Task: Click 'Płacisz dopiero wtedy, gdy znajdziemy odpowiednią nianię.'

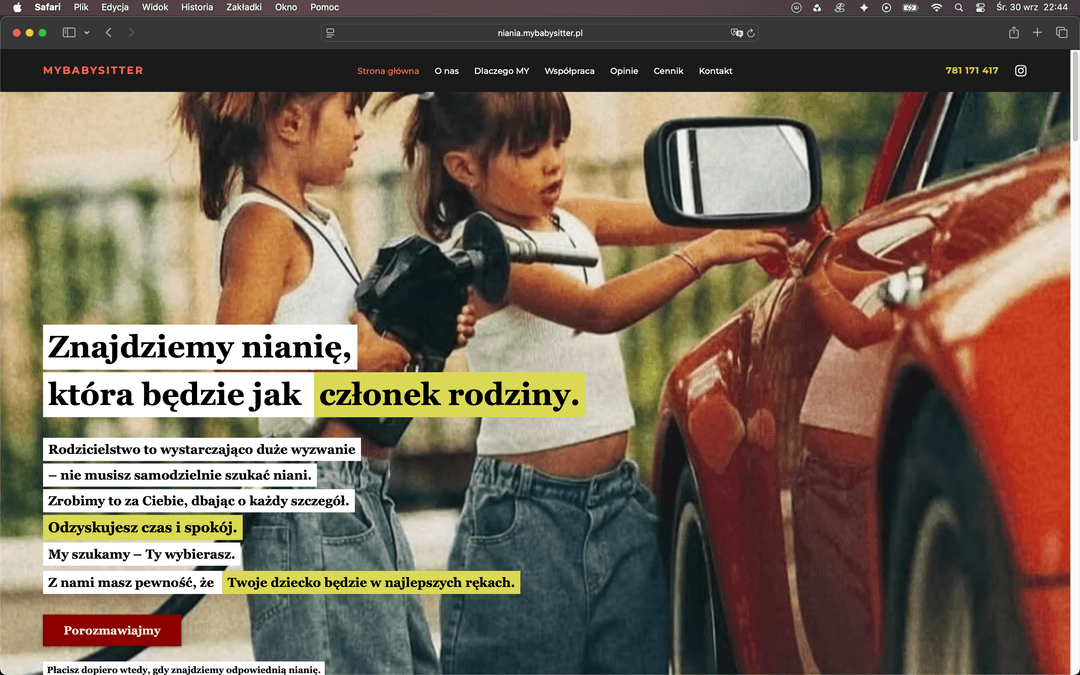Action: pyautogui.click(x=184, y=669)
